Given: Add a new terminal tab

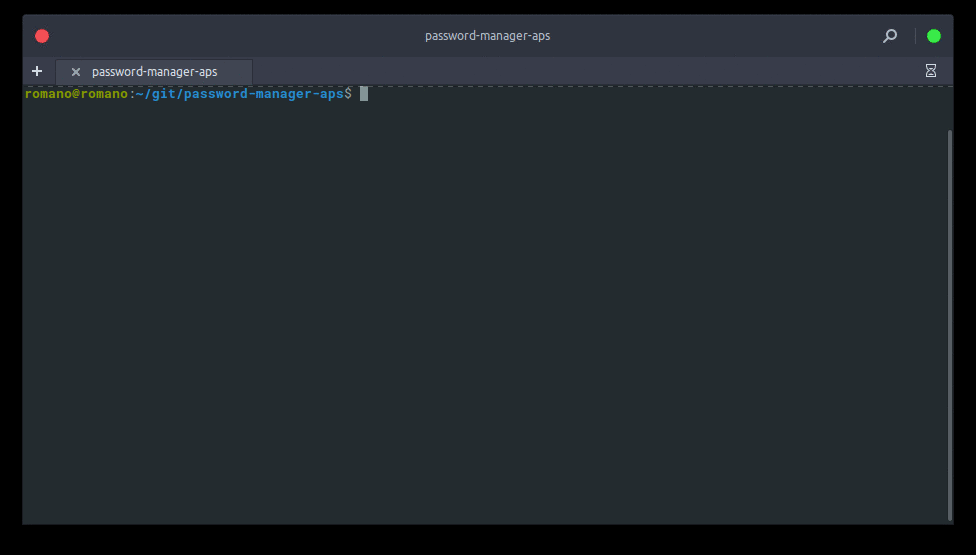Looking at the screenshot, I should [x=37, y=71].
